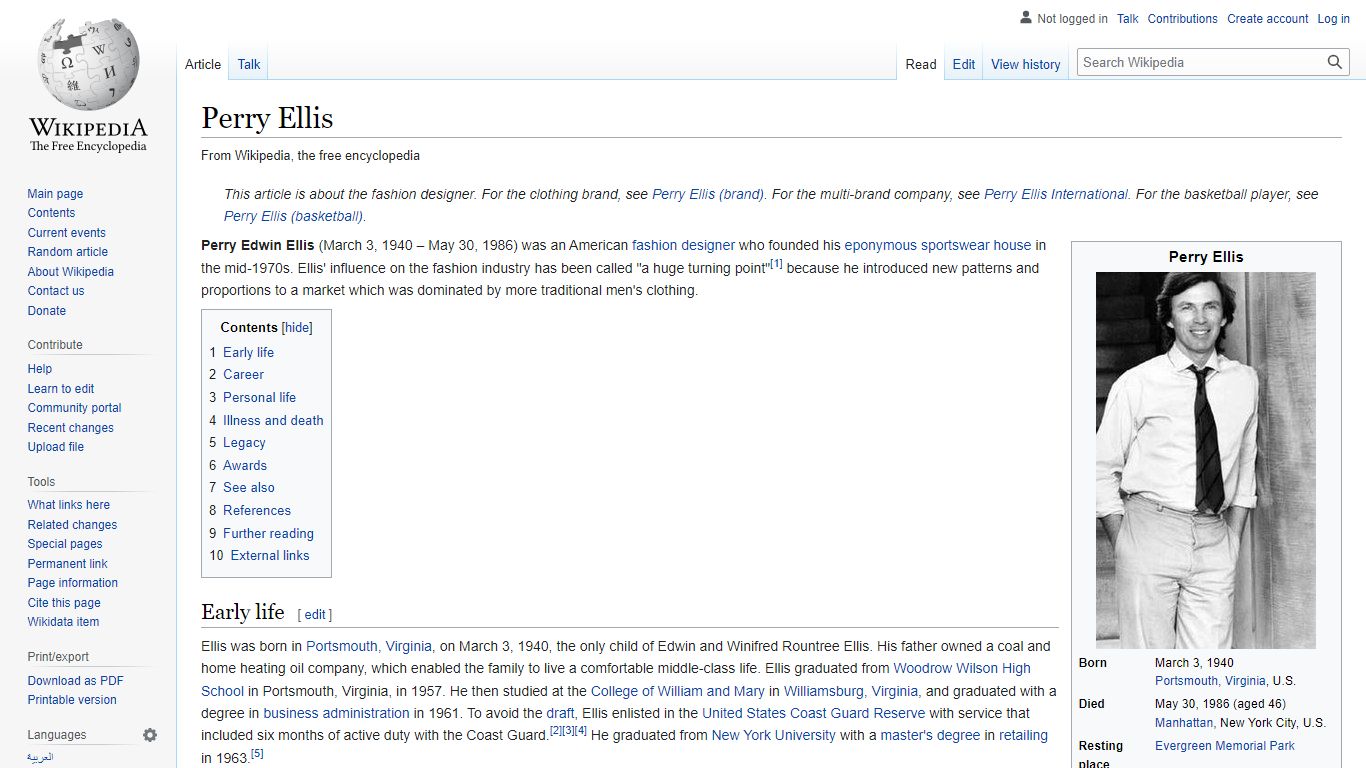This screenshot has width=1366, height=768.
Task: Open Page information
Action: (72, 583)
